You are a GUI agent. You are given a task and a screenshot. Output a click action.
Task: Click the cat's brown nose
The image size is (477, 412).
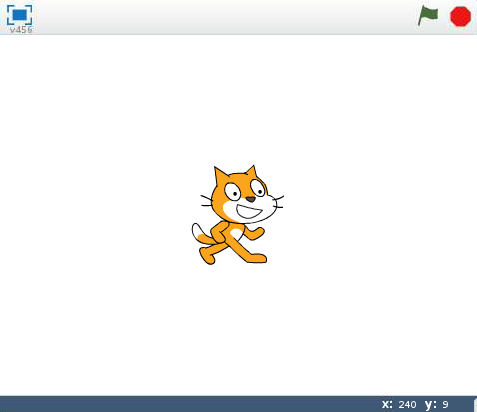pyautogui.click(x=251, y=199)
